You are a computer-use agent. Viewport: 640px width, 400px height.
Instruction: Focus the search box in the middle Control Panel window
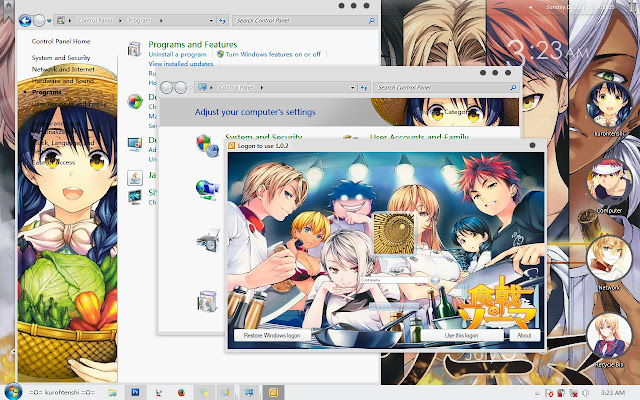tap(445, 87)
